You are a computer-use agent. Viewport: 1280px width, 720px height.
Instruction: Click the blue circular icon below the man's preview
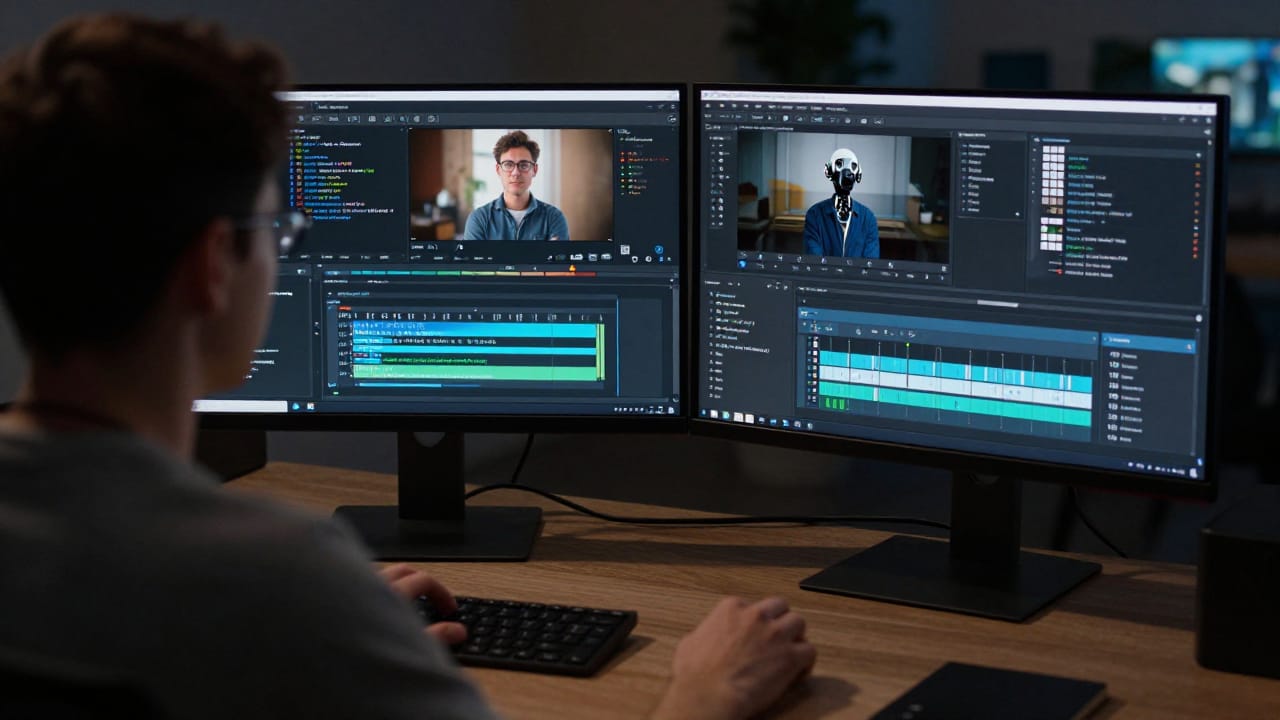pyautogui.click(x=659, y=250)
